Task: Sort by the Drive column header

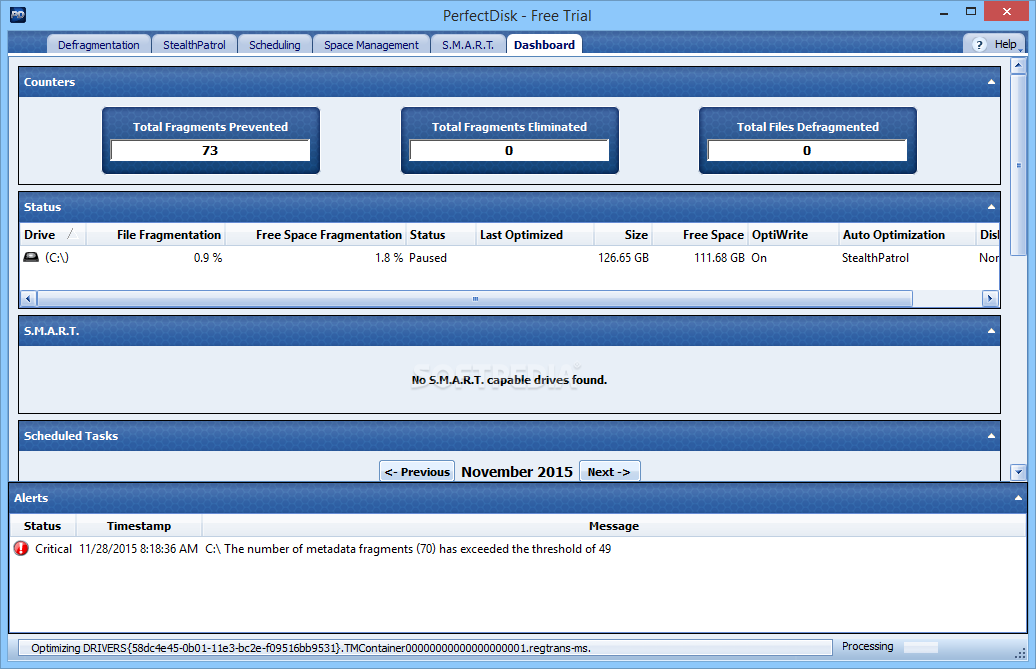Action: point(52,234)
